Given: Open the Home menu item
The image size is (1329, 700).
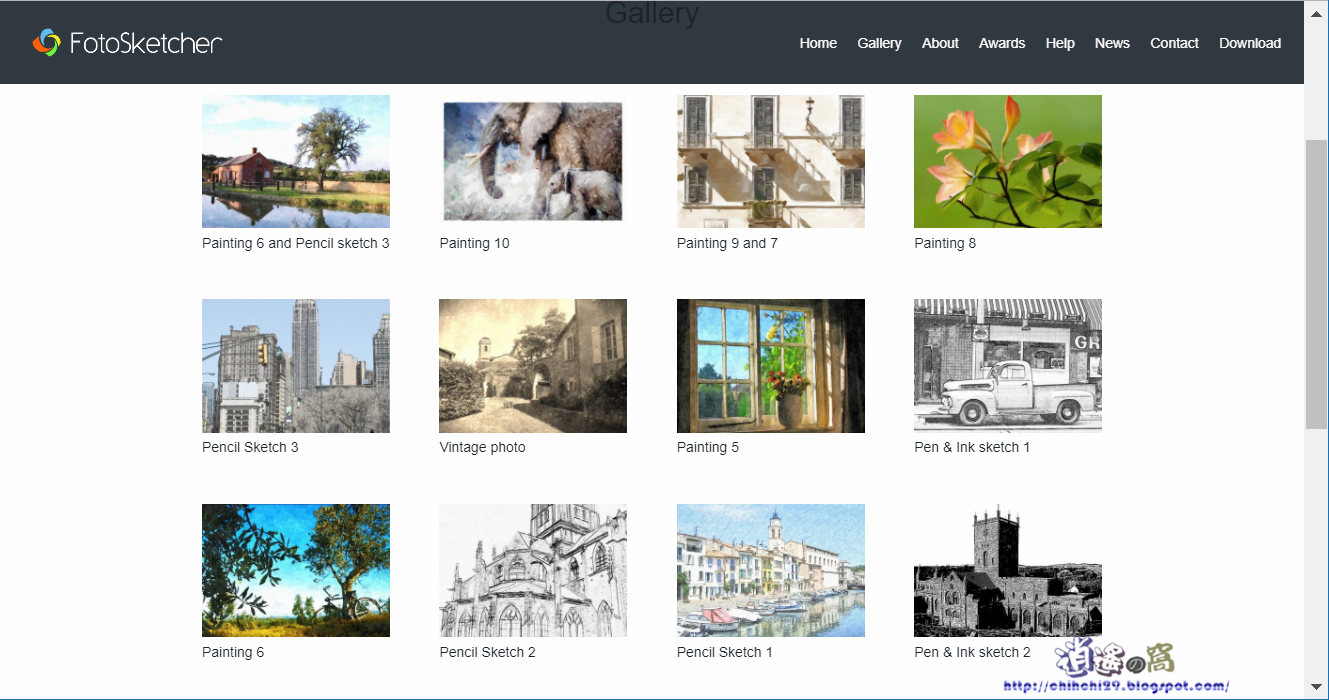Looking at the screenshot, I should pos(818,43).
